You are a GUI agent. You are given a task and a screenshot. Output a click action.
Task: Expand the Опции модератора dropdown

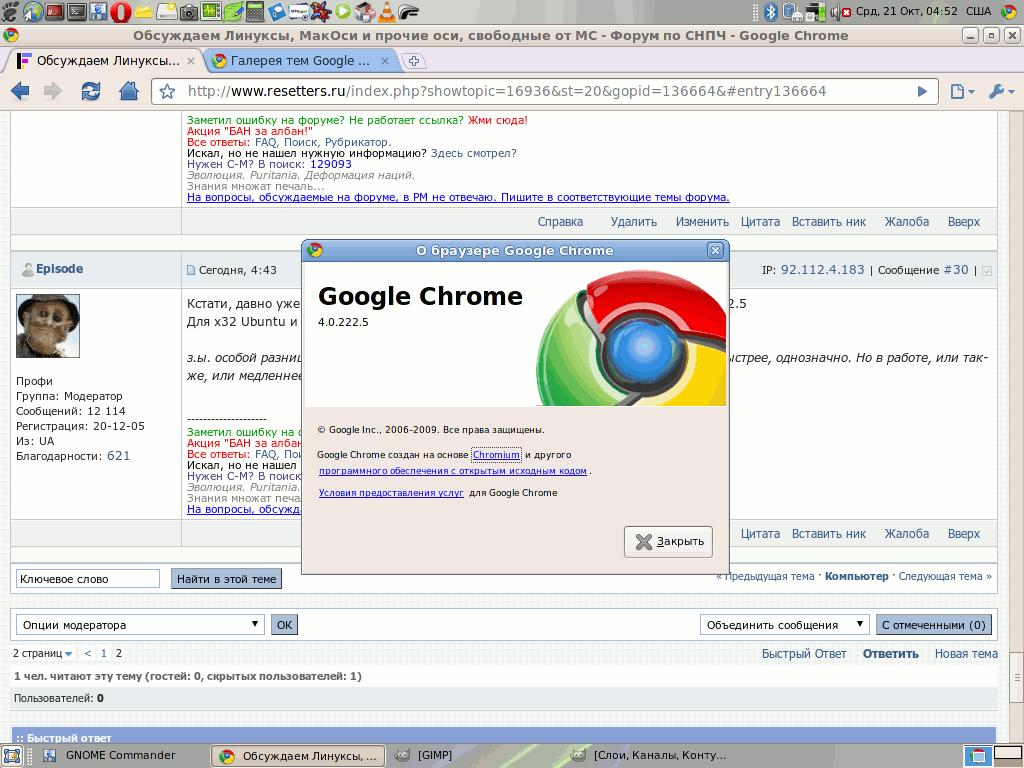pos(140,624)
